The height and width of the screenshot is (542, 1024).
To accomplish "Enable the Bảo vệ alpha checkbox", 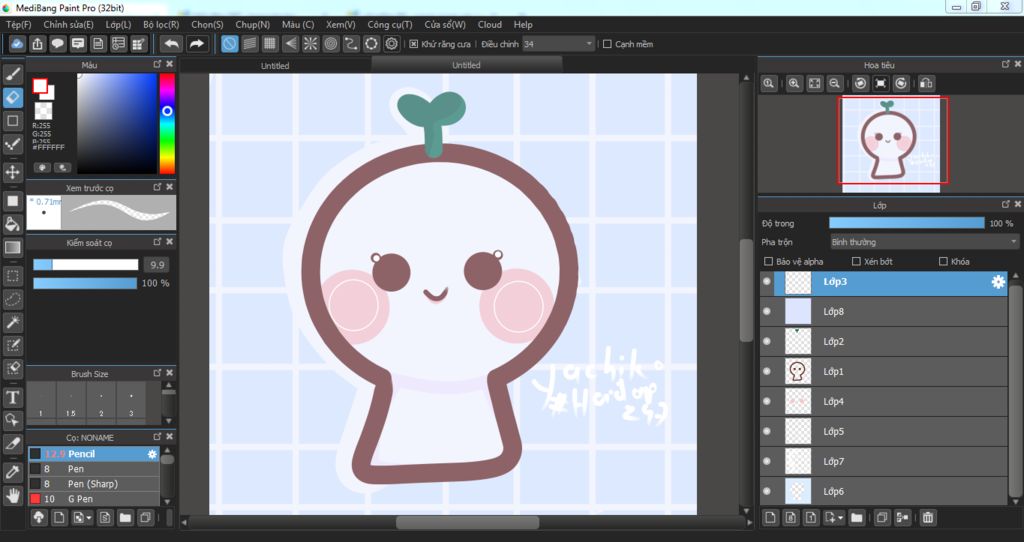I will point(769,261).
